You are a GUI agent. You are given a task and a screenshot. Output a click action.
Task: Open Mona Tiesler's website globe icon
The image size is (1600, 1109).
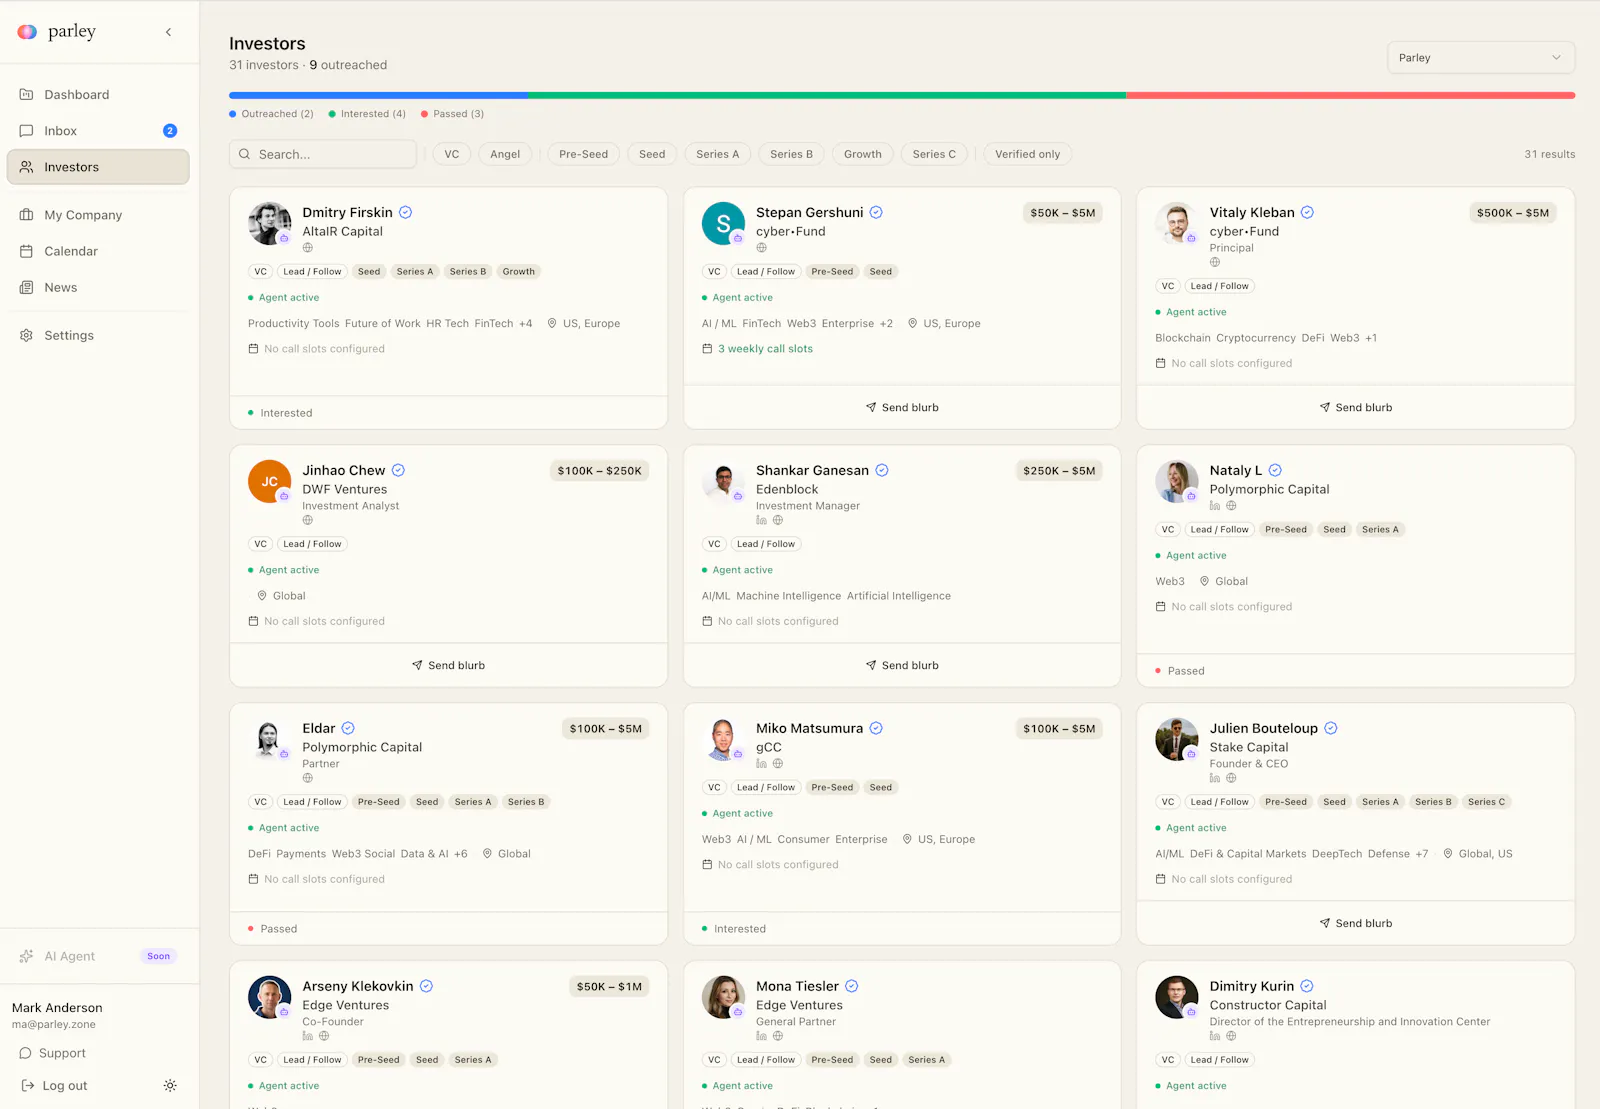pos(778,1036)
